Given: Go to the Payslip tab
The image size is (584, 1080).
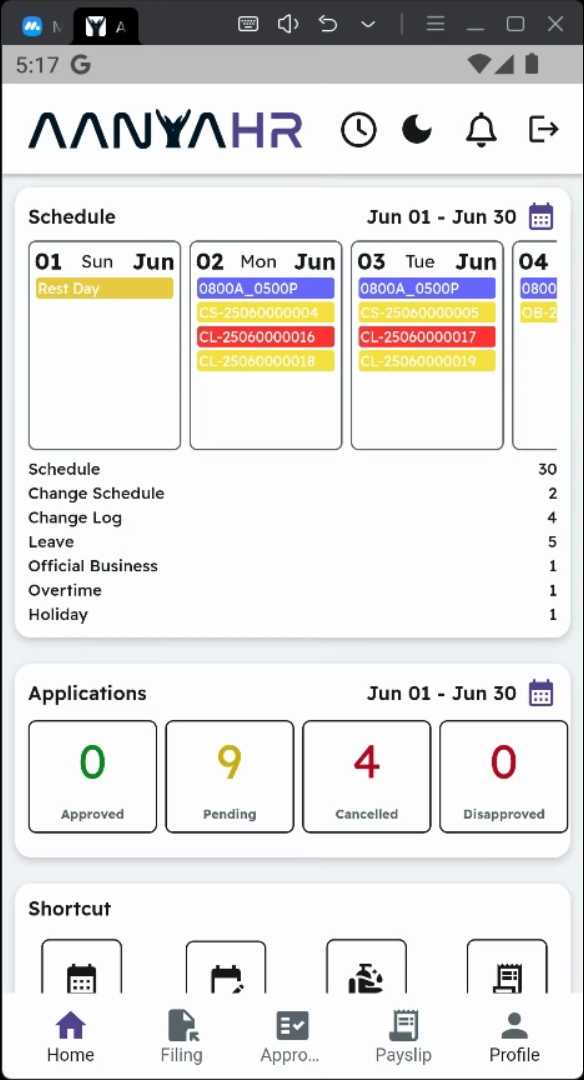Looking at the screenshot, I should [x=404, y=1037].
